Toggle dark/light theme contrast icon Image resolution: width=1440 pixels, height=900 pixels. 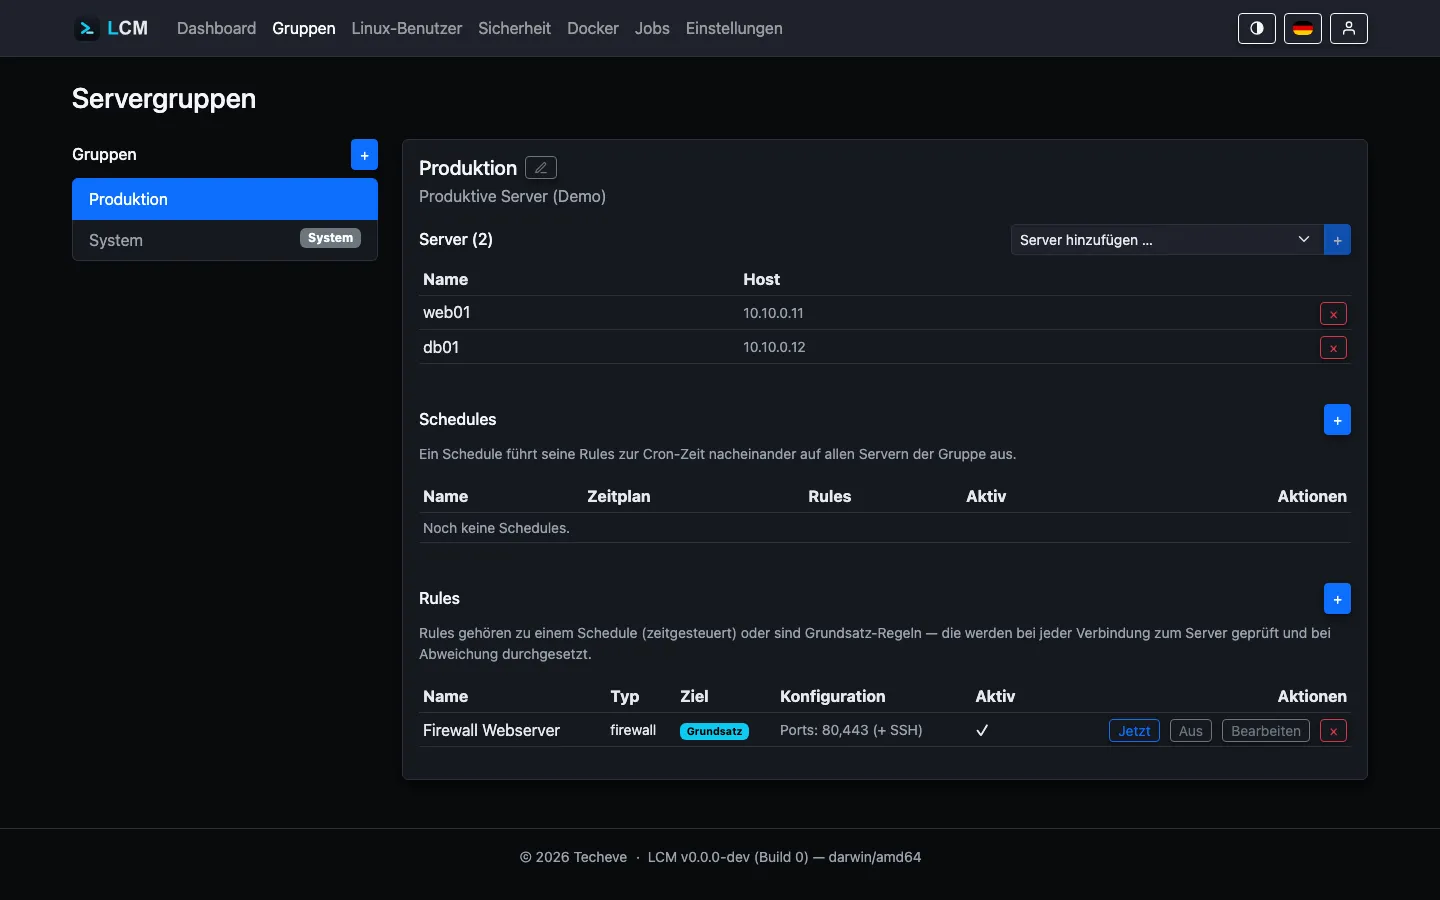point(1257,28)
